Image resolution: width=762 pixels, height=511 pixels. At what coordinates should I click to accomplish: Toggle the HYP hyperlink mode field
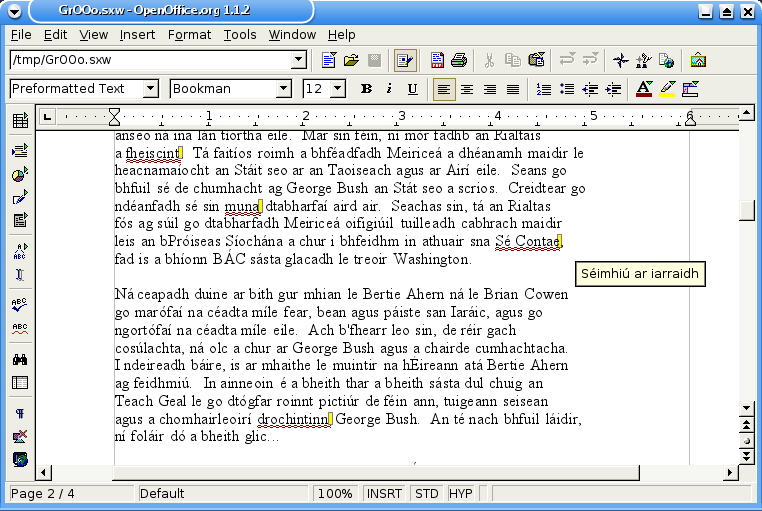[x=460, y=494]
